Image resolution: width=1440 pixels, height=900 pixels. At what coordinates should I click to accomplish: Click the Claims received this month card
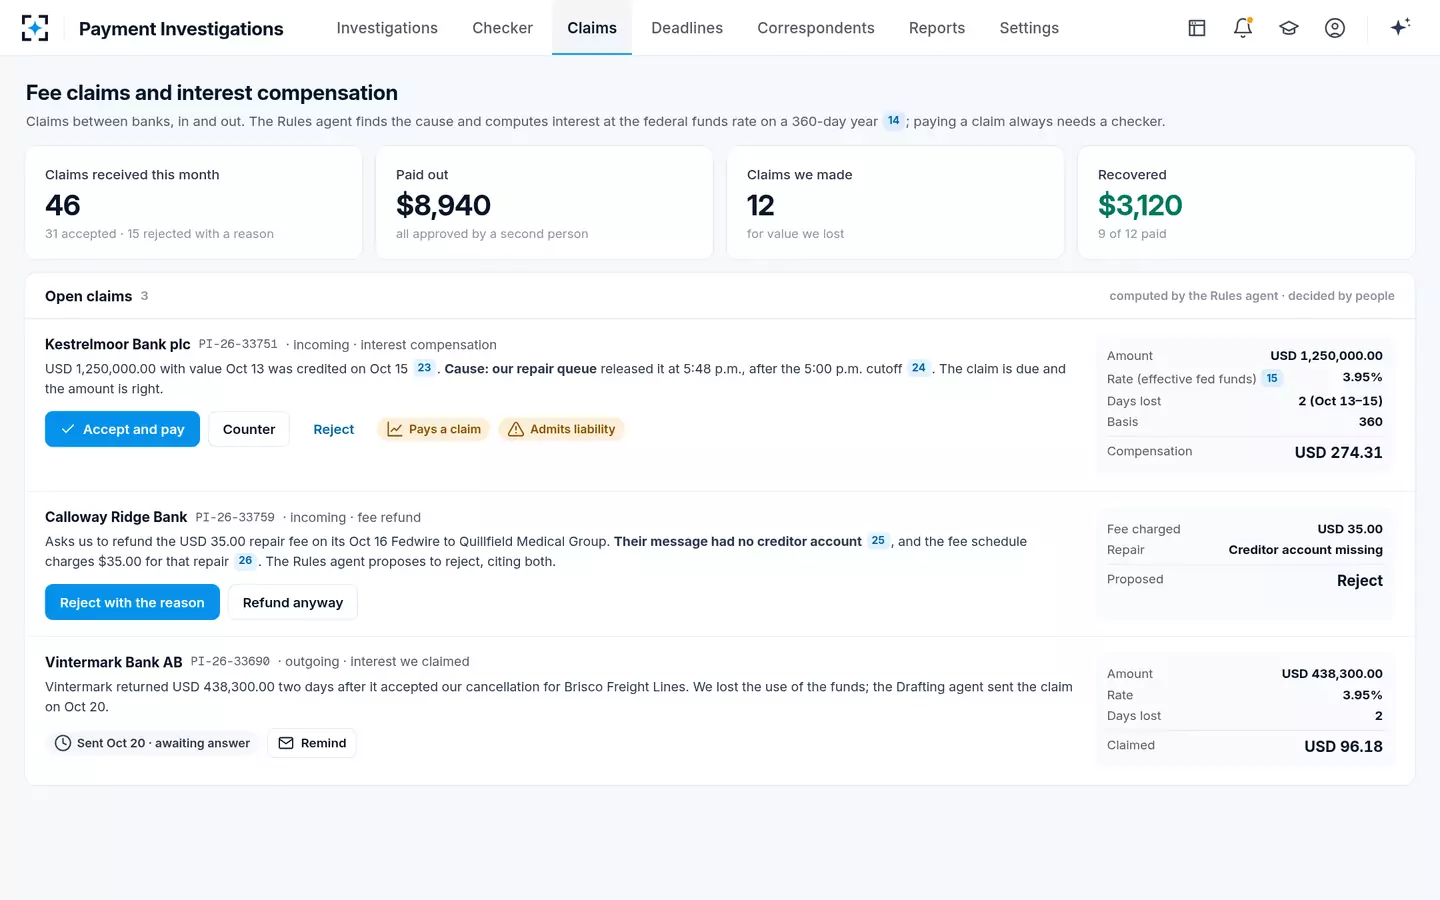tap(194, 203)
